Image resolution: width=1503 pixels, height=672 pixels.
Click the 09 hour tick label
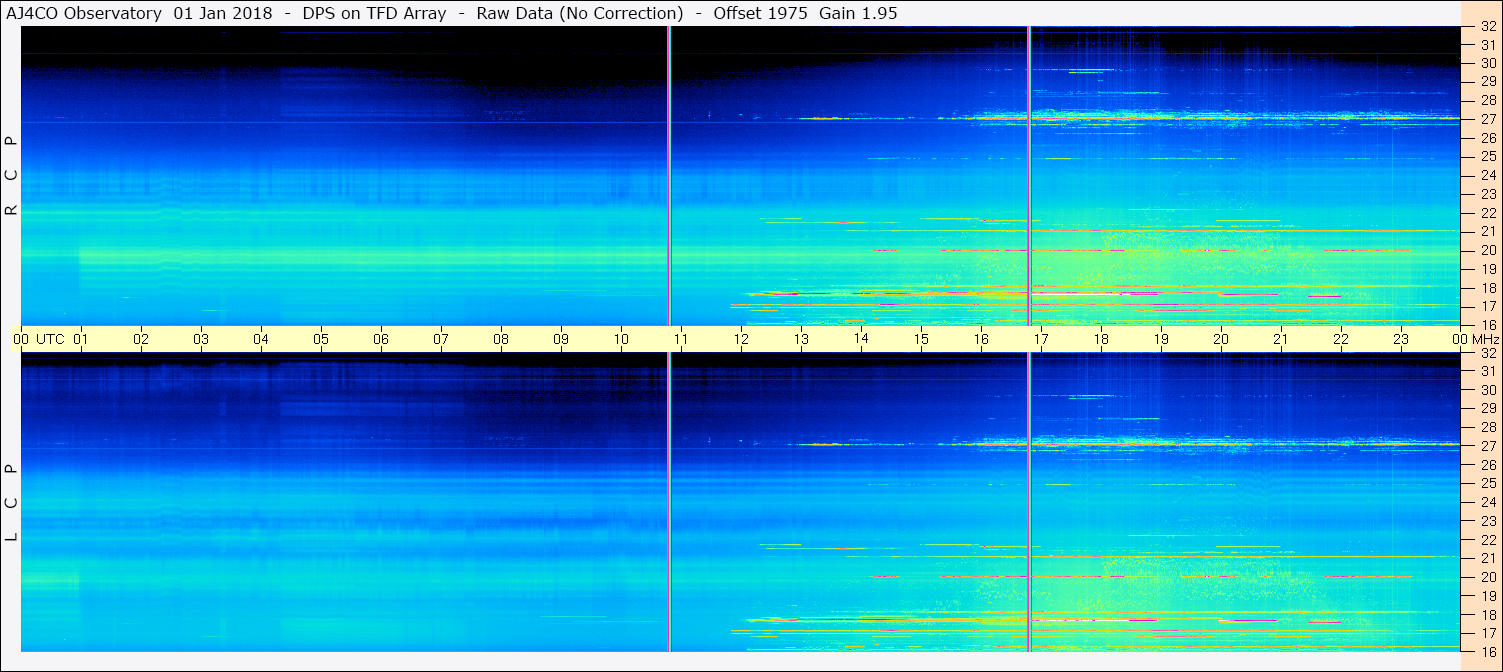coord(561,339)
